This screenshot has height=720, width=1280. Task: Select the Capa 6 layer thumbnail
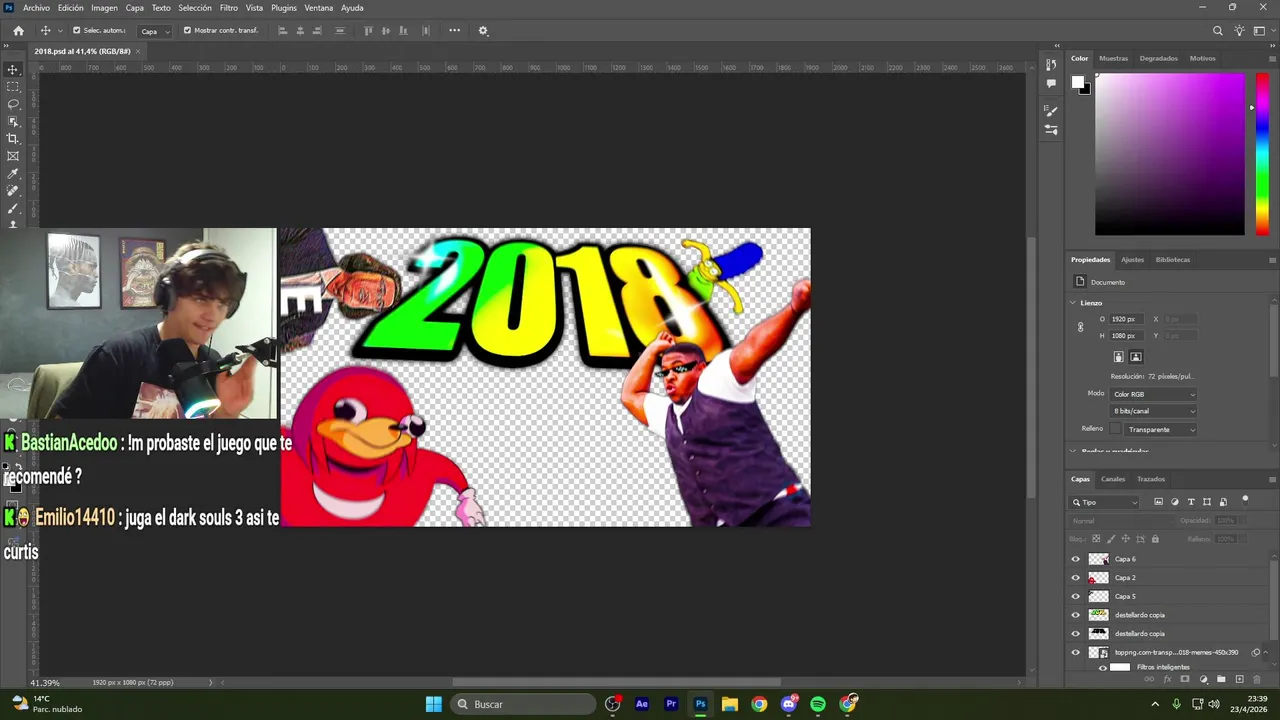[x=1099, y=559]
